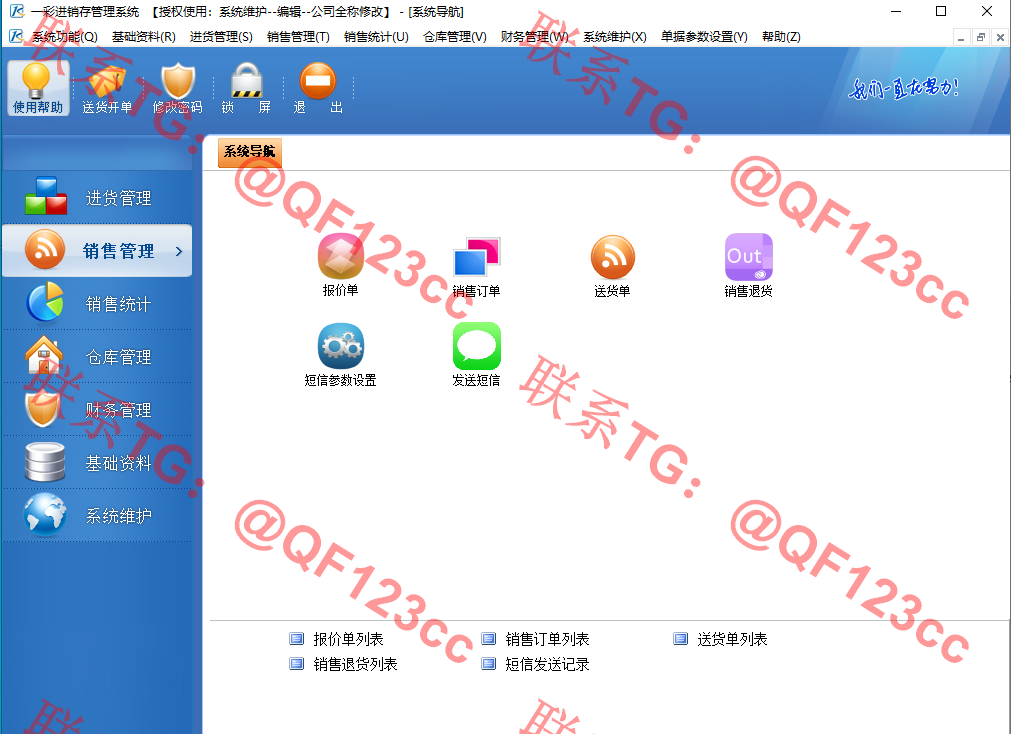Open 财务管理 shield sidebar icon

(44, 408)
